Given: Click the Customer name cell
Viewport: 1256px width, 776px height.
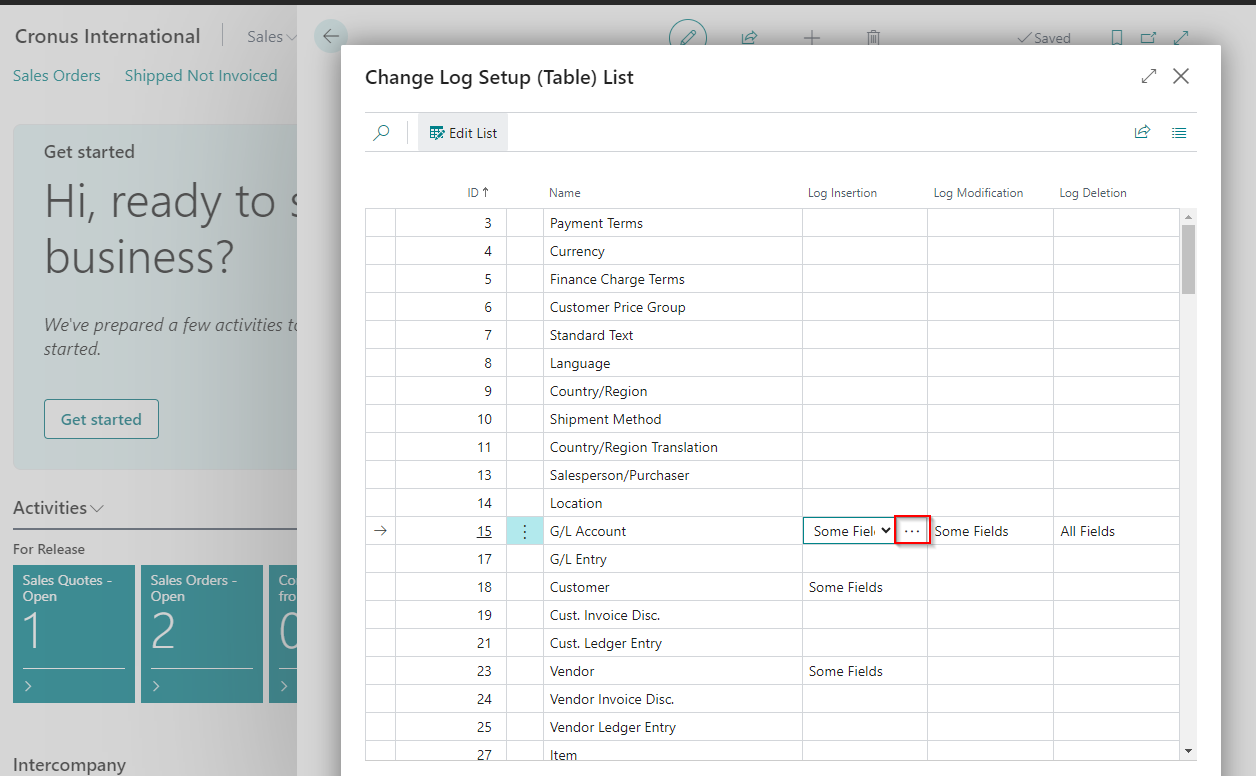Looking at the screenshot, I should pyautogui.click(x=673, y=587).
